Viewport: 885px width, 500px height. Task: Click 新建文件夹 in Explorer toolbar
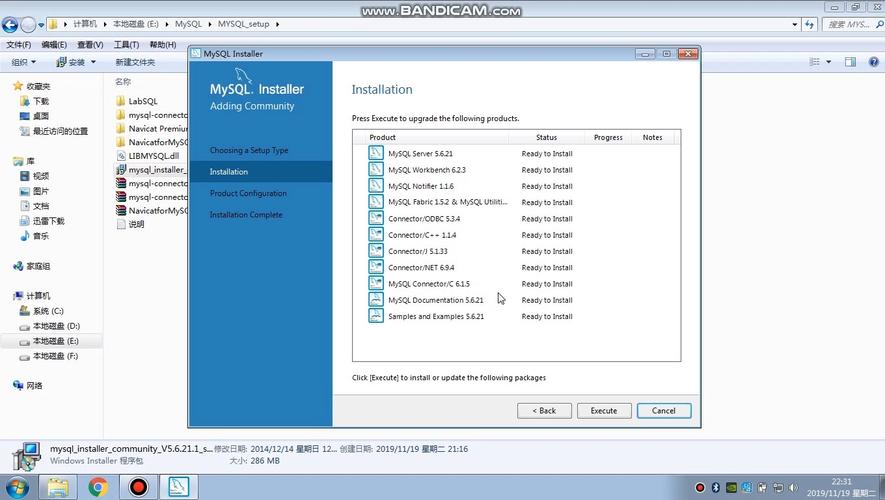(135, 62)
